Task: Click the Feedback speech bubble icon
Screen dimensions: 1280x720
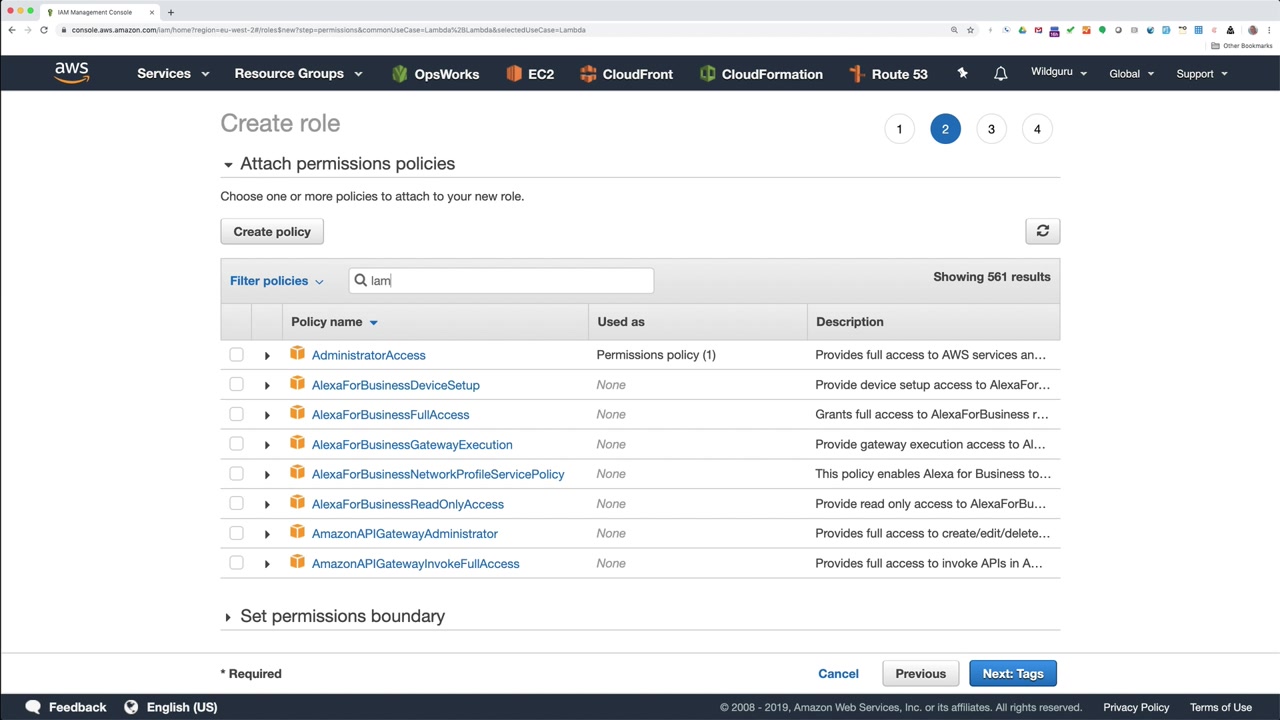Action: coord(33,707)
